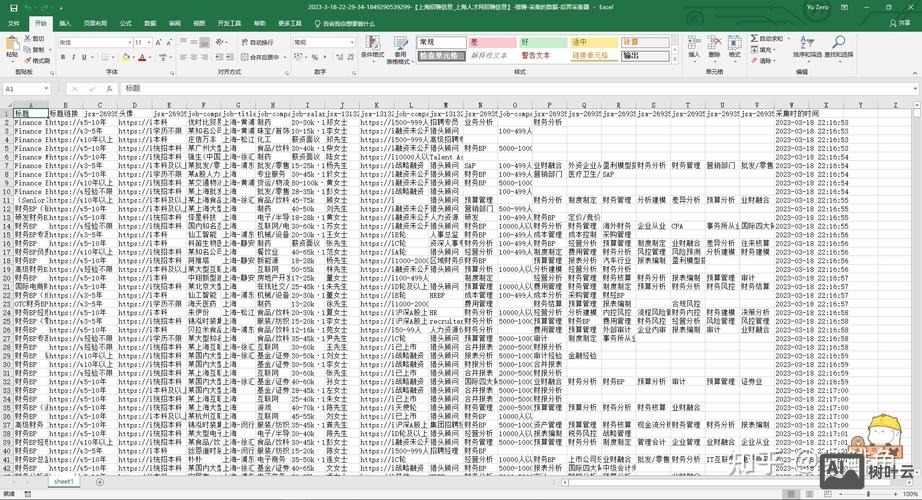Switch to the Page Layout ribbon tab

click(x=95, y=24)
